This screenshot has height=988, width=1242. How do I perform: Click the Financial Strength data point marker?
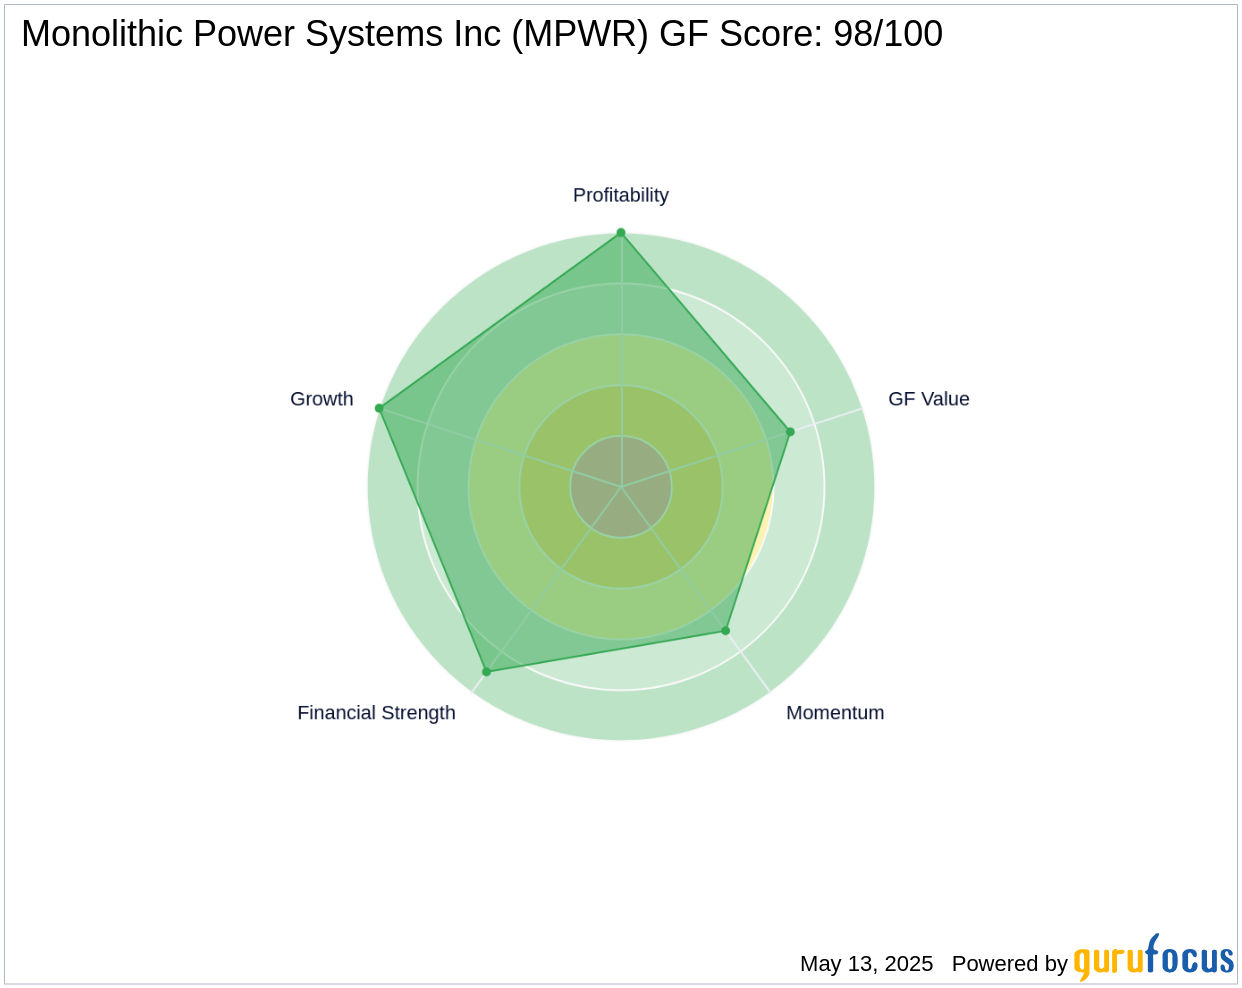(487, 672)
